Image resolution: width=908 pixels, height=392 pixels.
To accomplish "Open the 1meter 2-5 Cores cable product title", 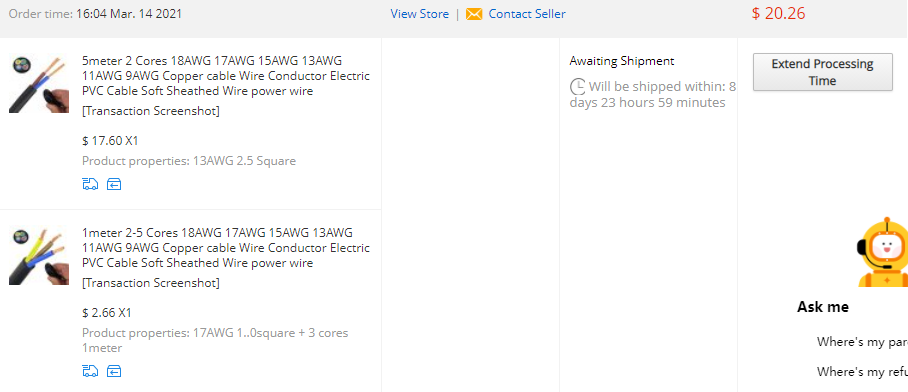I will pos(226,248).
